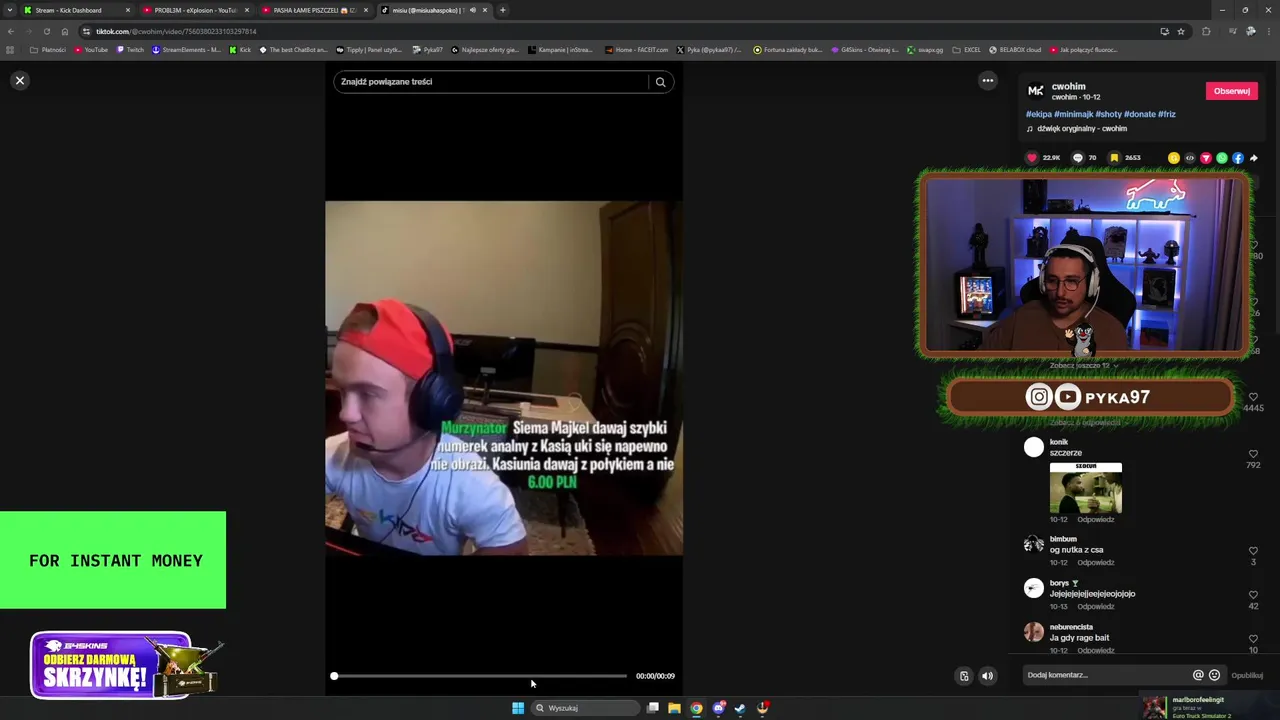Image resolution: width=1280 pixels, height=720 pixels.
Task: Reload the page
Action: point(46,31)
